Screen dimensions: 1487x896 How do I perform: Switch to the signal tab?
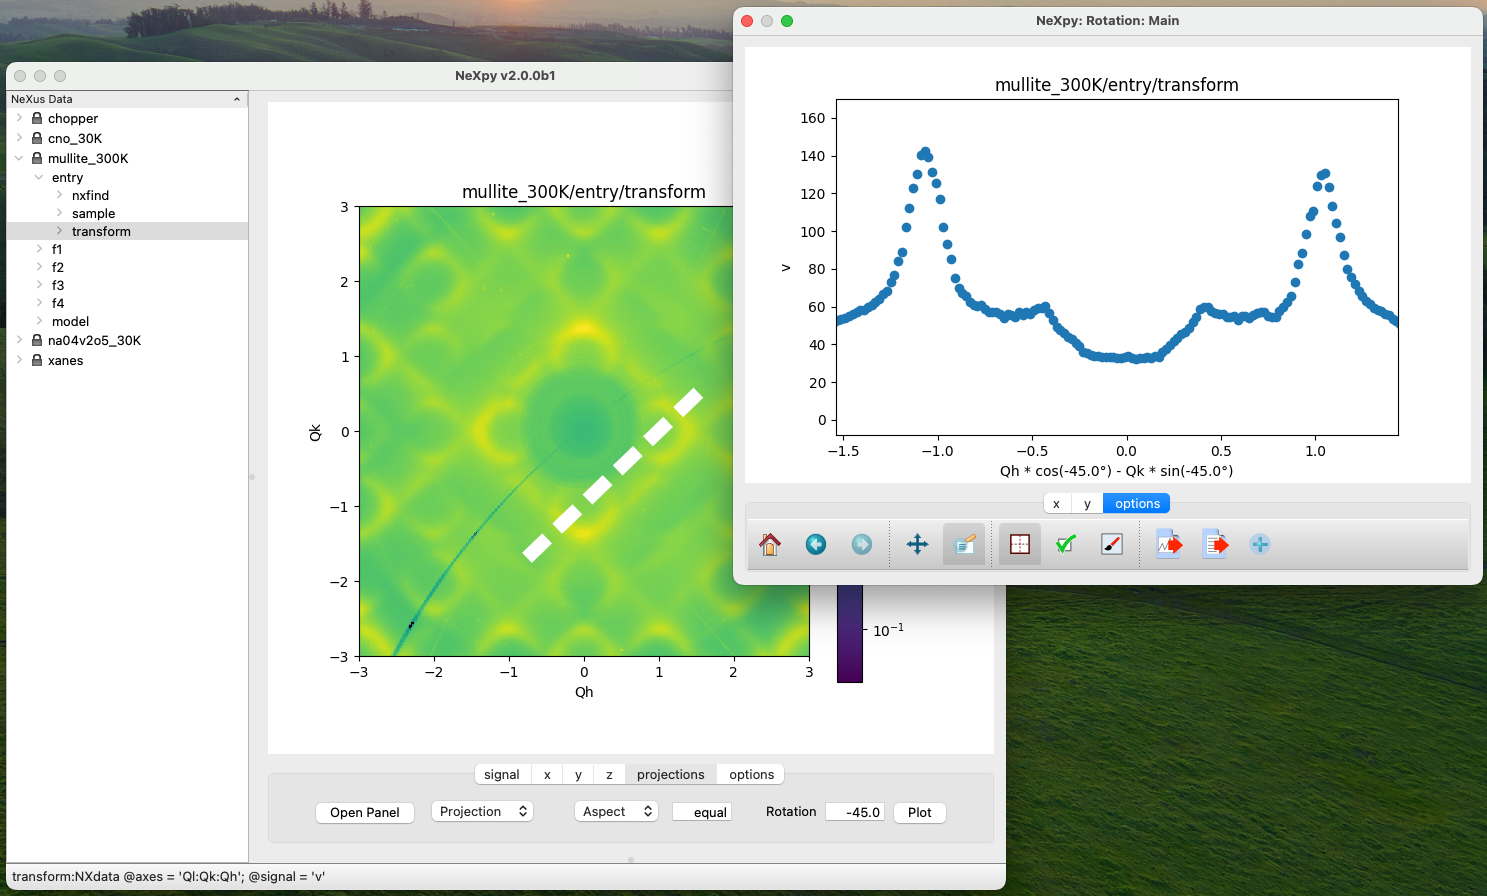501,774
